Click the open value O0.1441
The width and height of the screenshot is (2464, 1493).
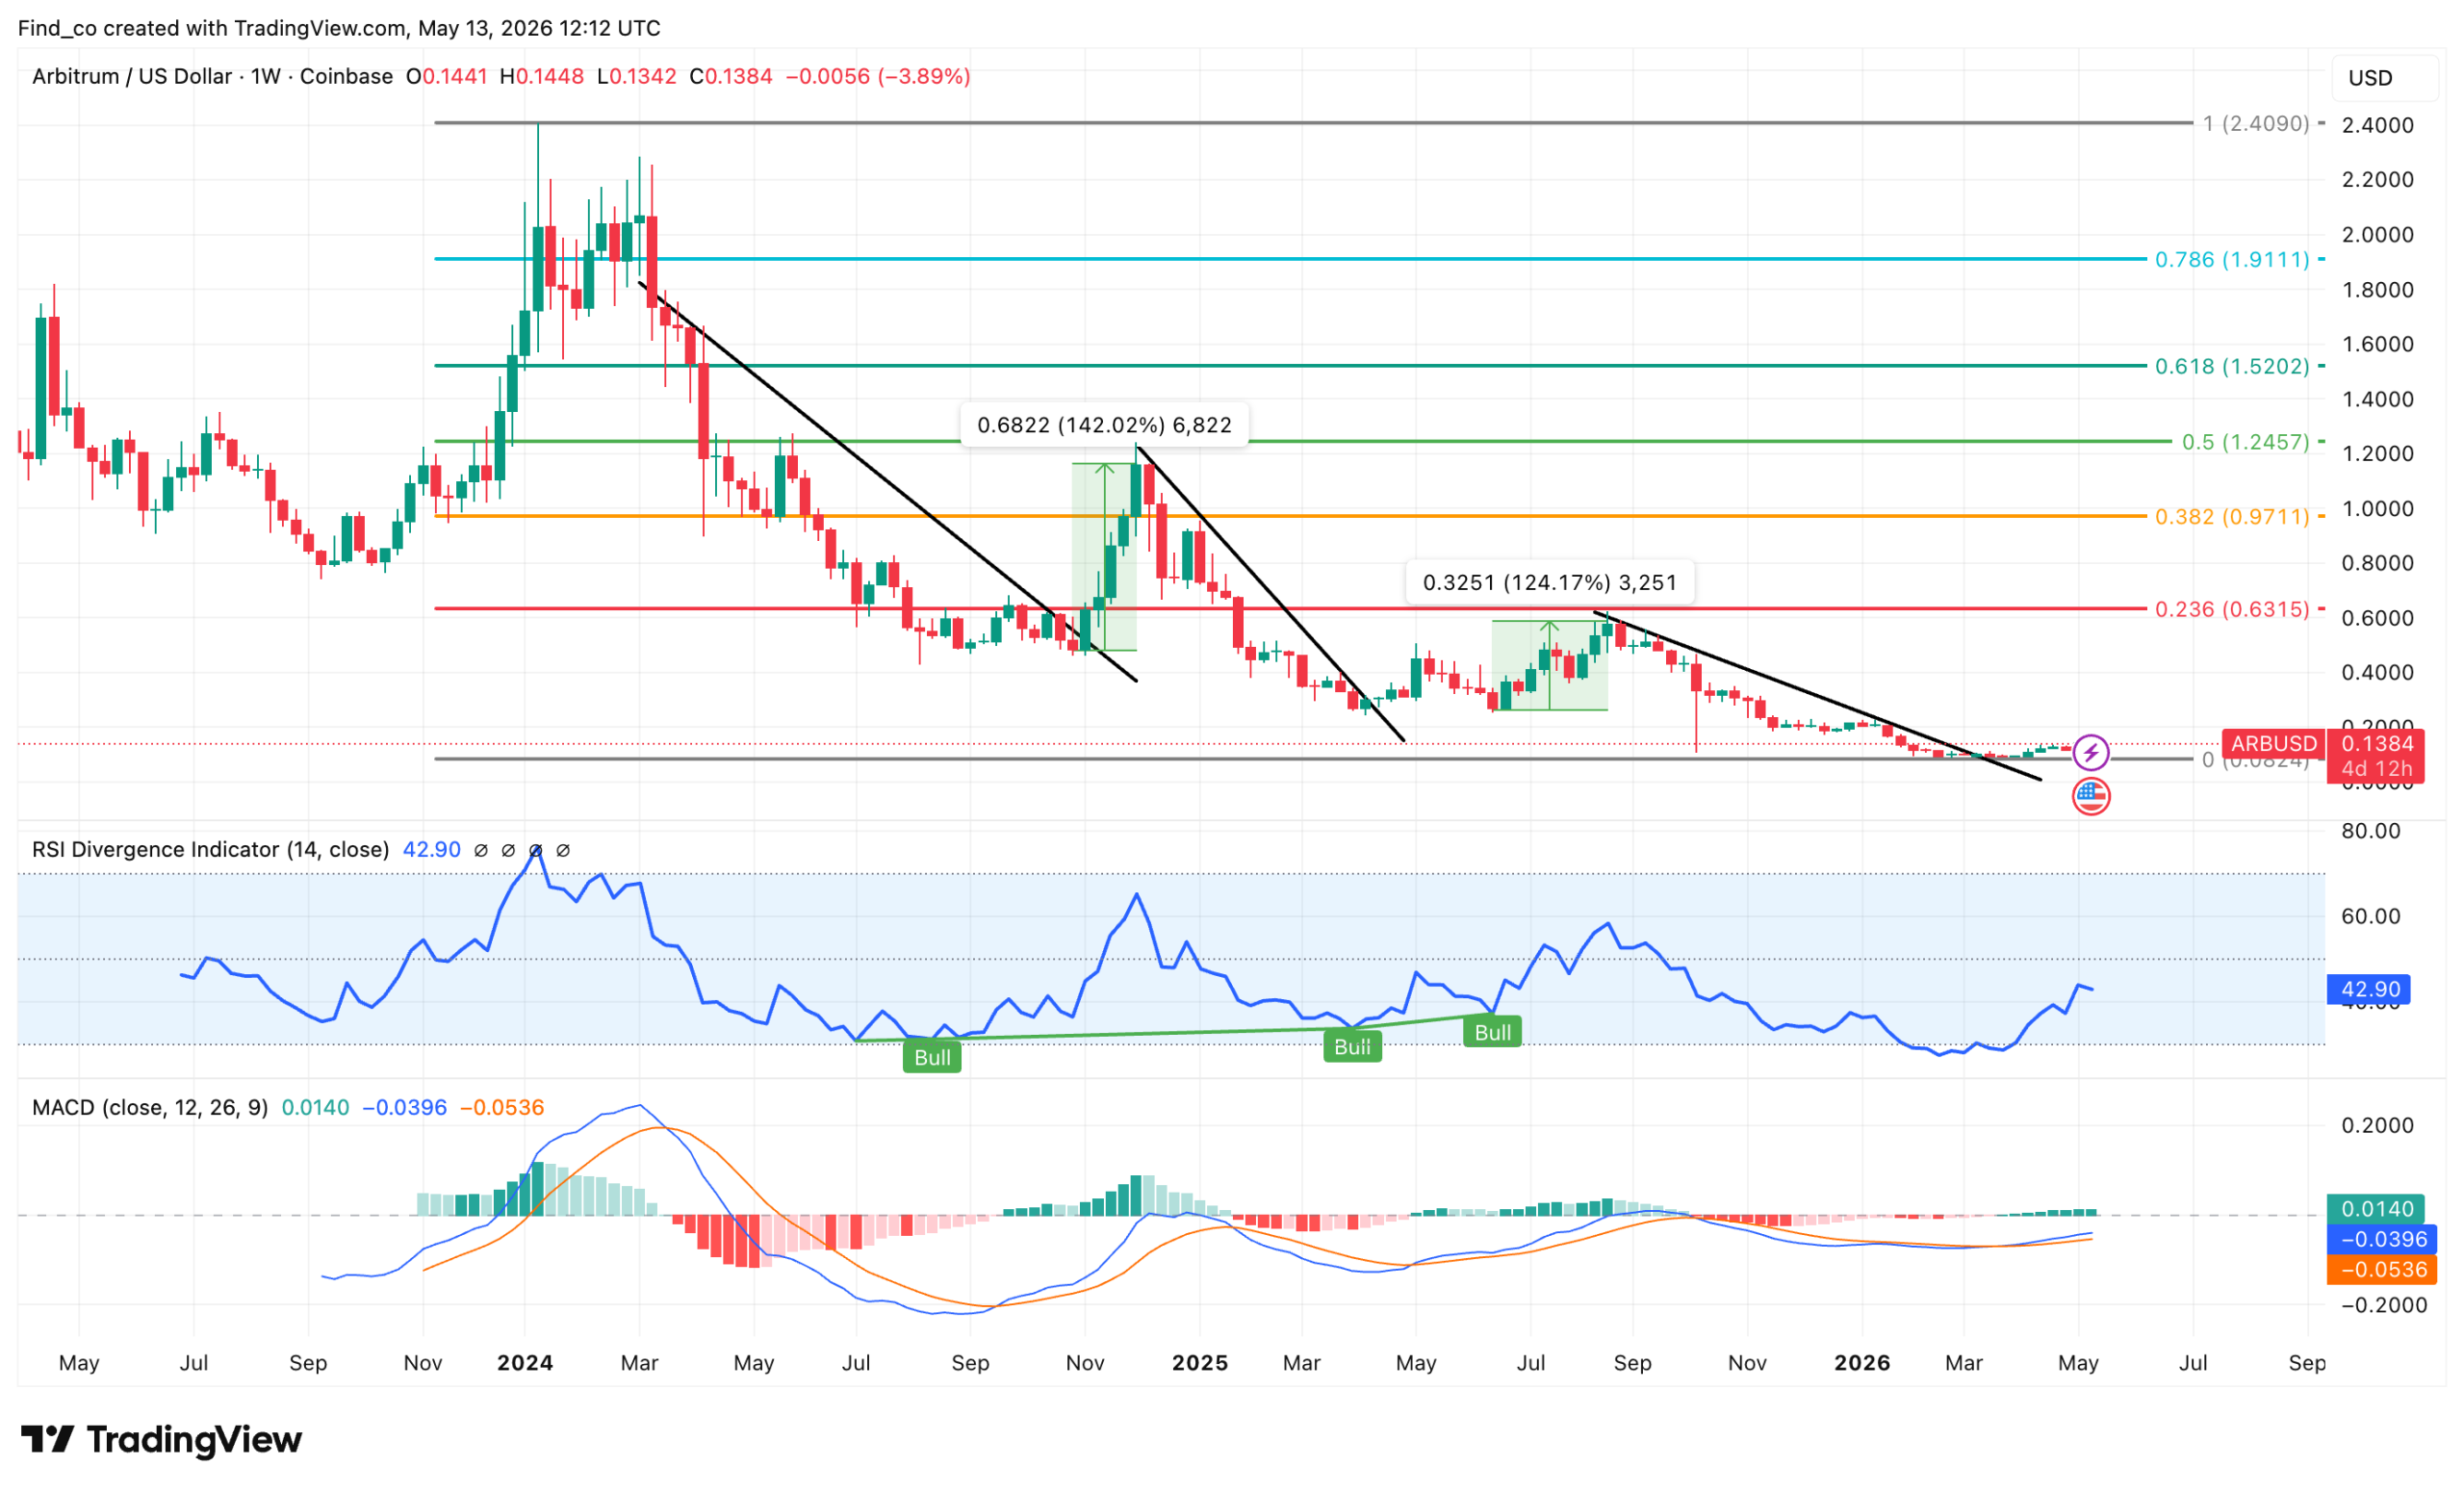[447, 76]
